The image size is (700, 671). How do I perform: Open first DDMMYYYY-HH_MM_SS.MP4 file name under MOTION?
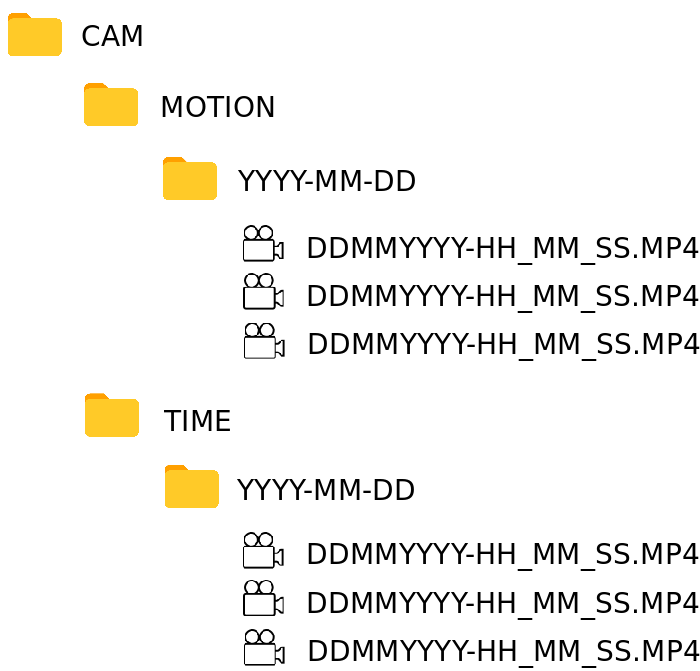coord(502,248)
